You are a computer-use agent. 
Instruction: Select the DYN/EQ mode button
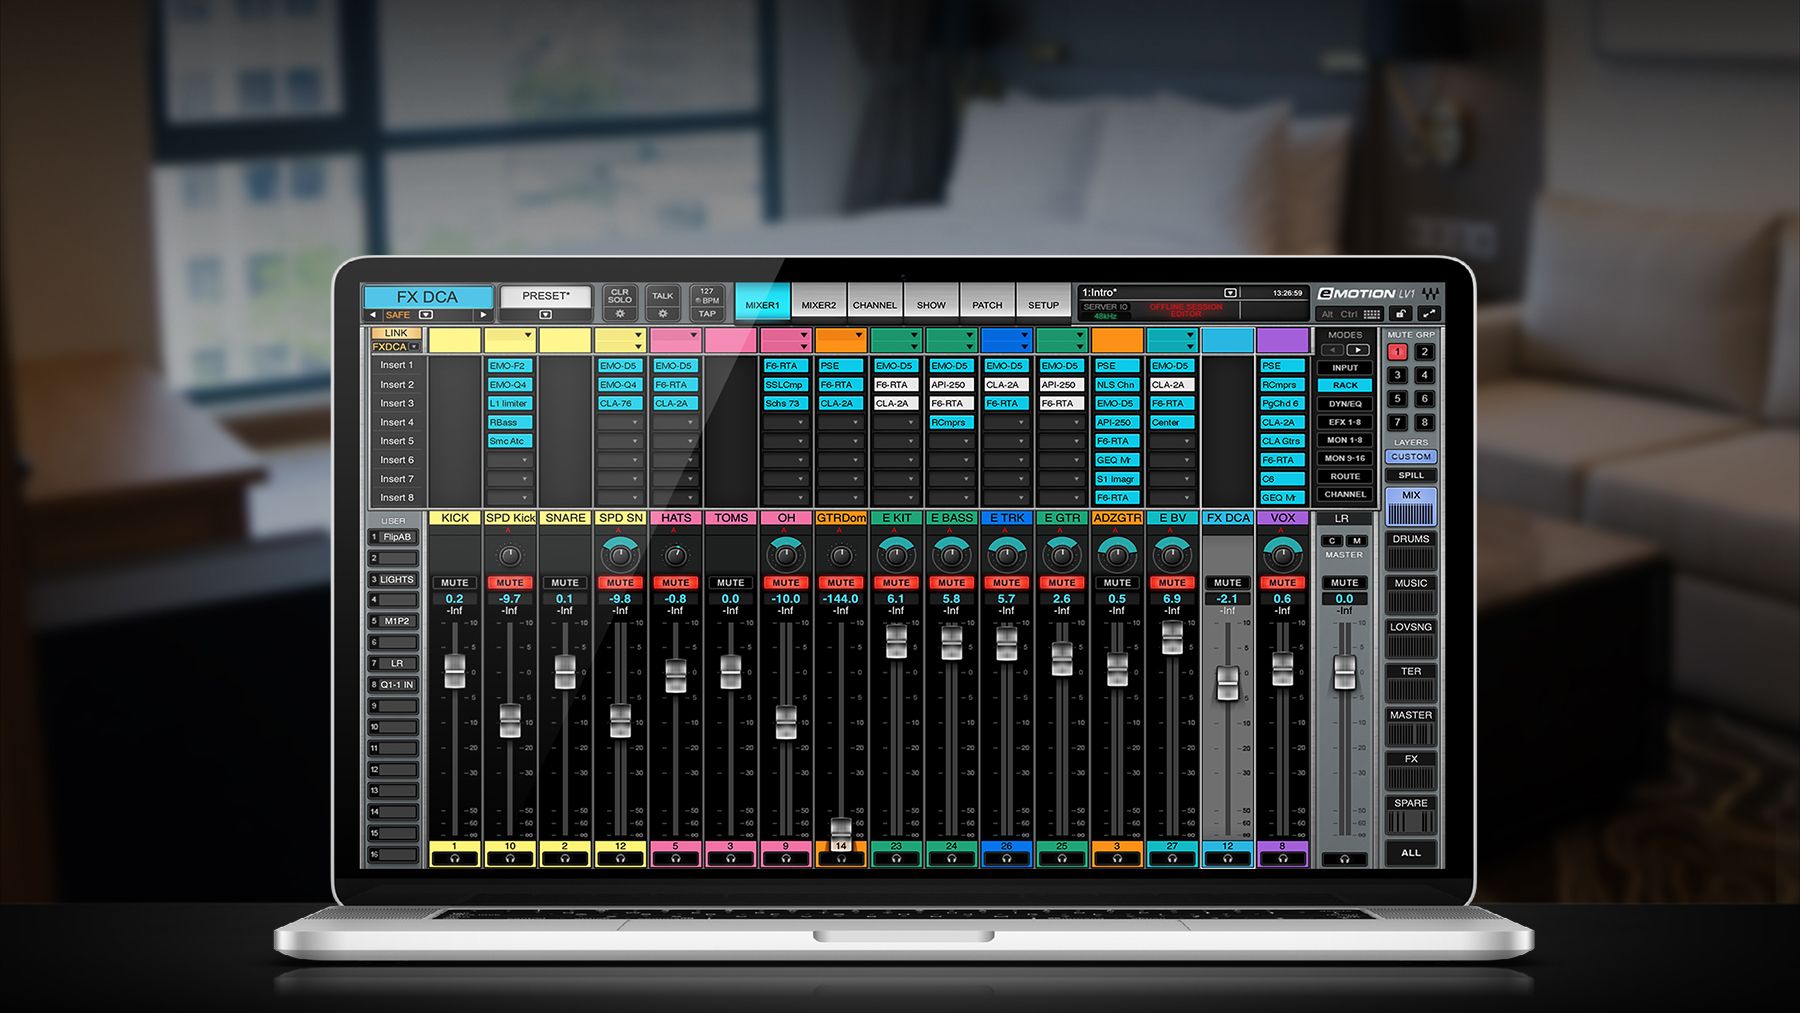point(1345,404)
